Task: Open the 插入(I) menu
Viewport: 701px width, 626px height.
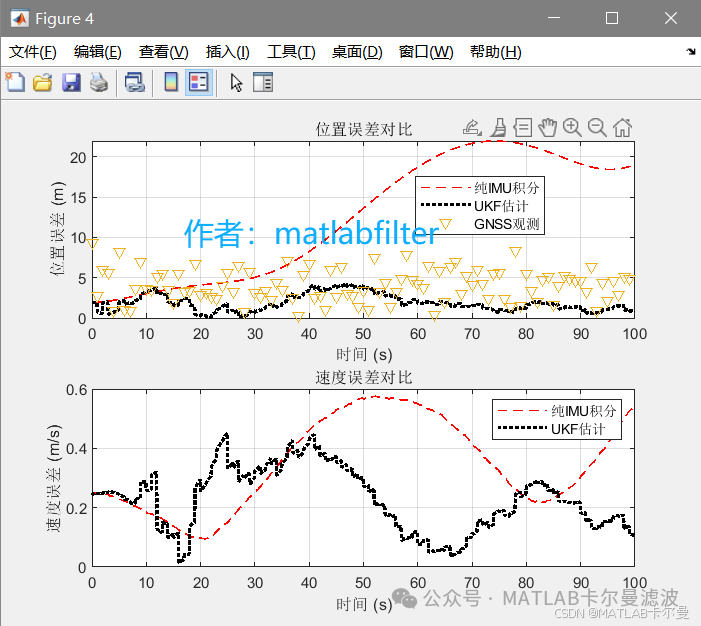Action: click(228, 52)
